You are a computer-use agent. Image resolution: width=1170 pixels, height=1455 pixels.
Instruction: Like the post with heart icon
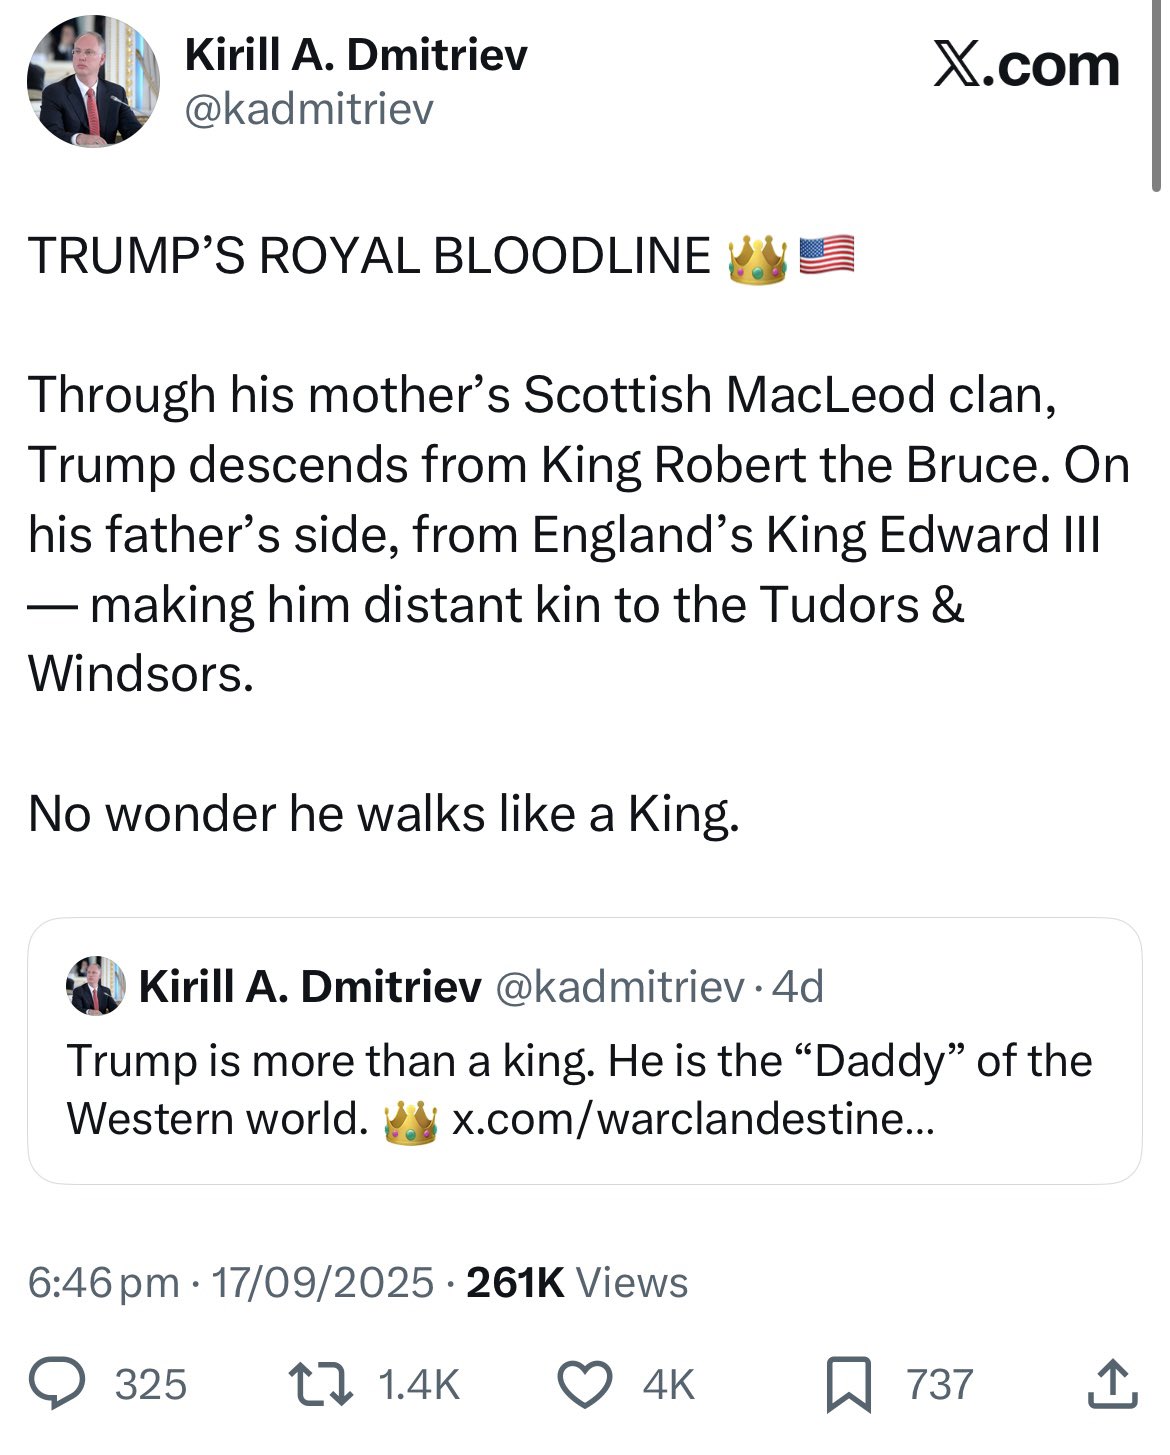tap(585, 1384)
